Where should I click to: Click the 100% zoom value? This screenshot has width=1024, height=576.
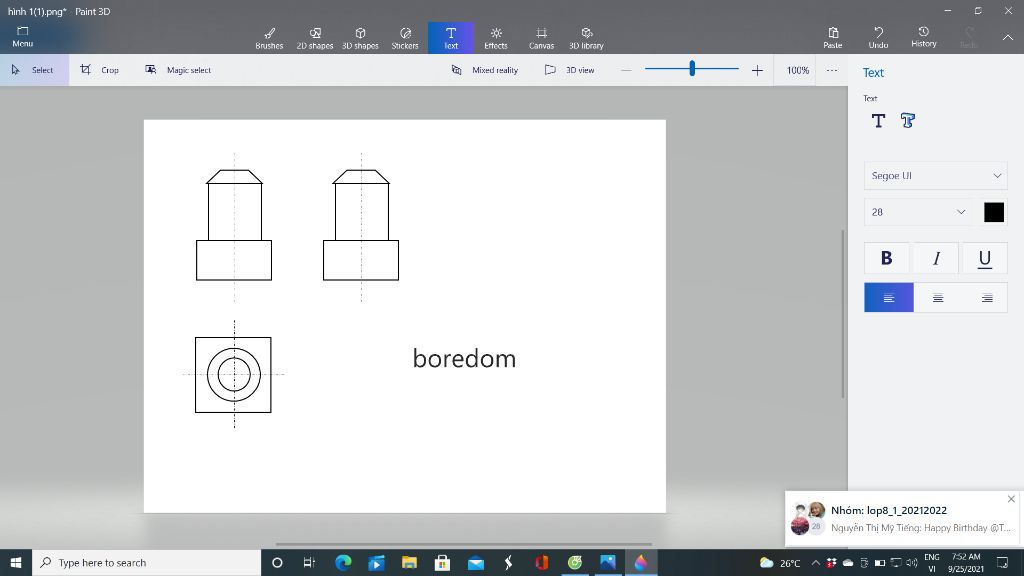[797, 70]
